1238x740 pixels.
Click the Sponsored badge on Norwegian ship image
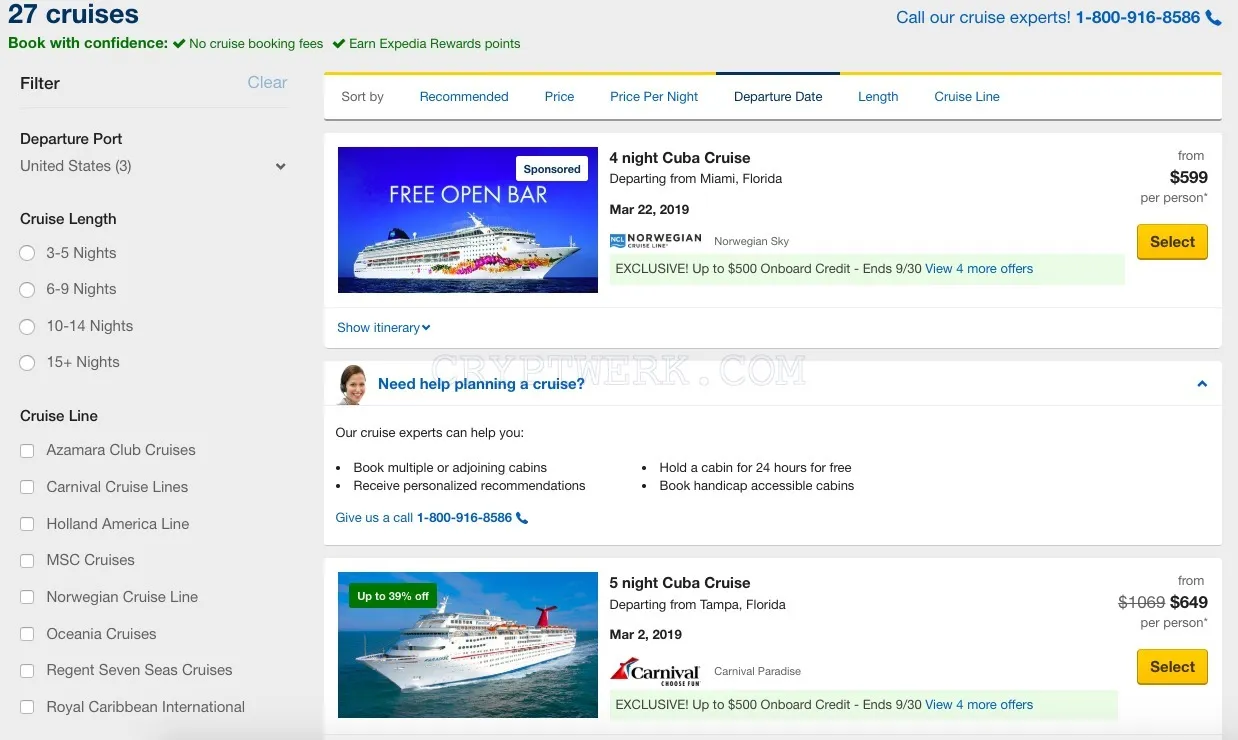point(552,169)
